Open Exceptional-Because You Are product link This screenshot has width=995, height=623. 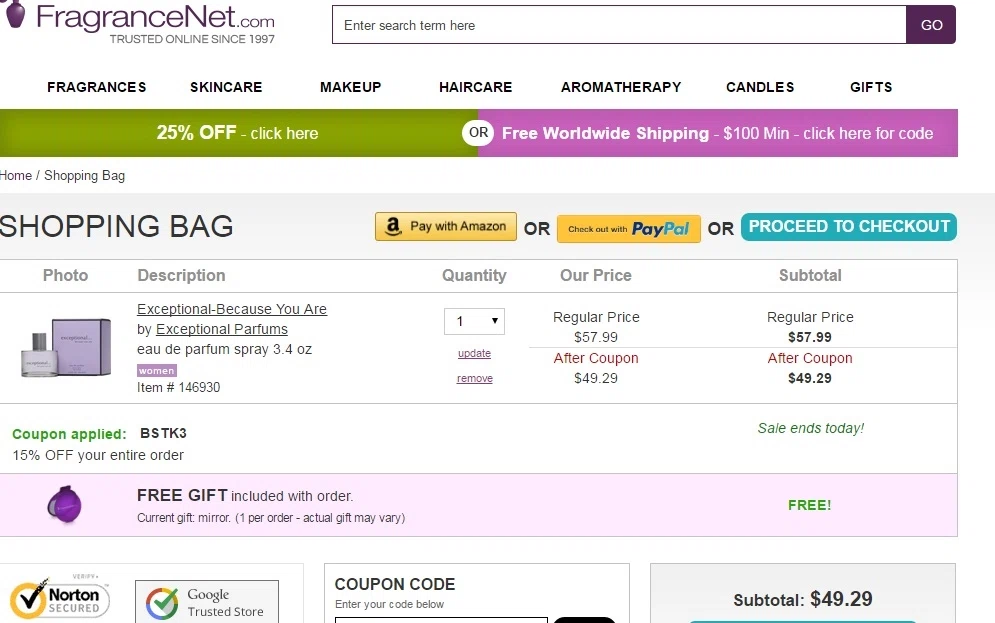point(232,309)
